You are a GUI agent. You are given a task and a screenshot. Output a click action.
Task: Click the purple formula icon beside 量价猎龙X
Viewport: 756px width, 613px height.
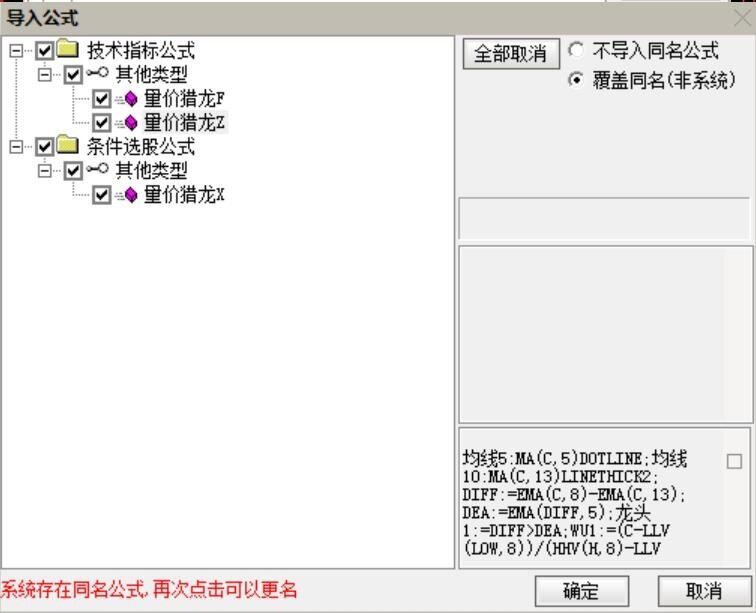click(131, 195)
